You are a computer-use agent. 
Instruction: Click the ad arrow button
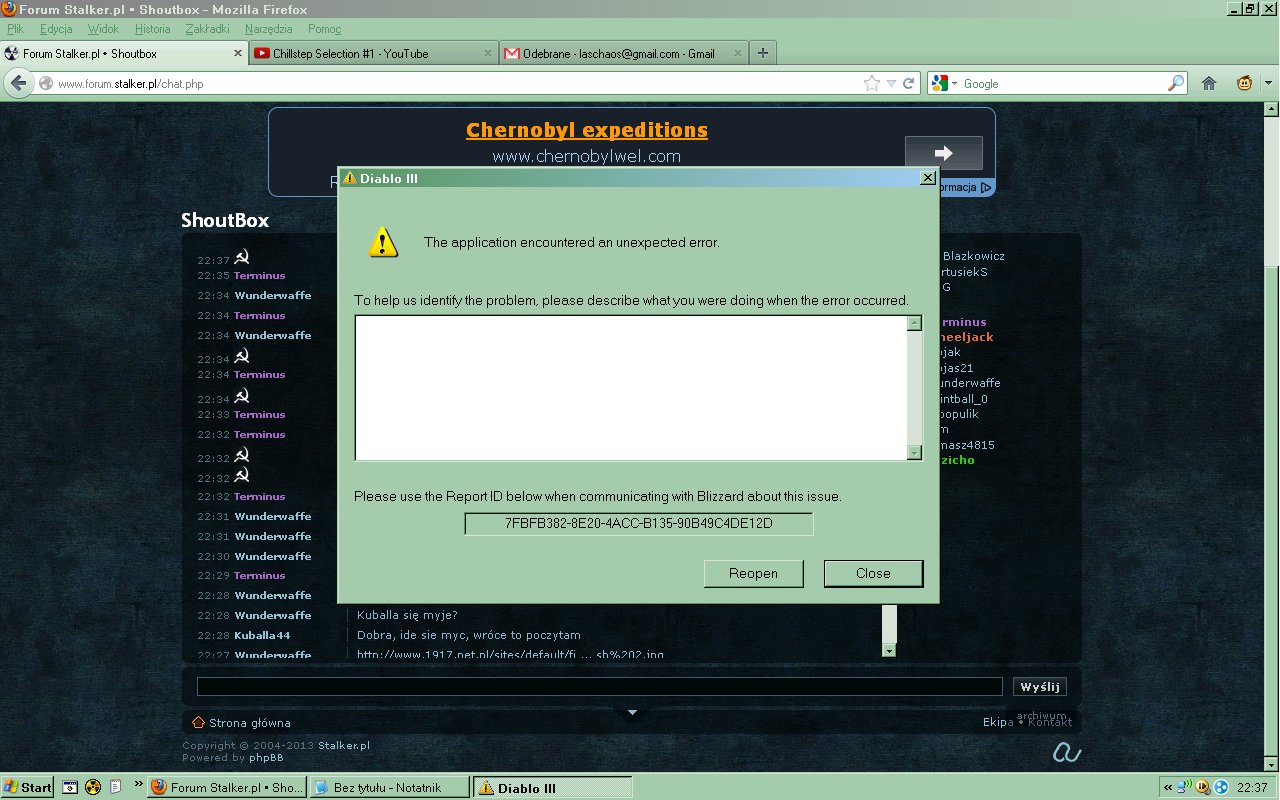coord(943,153)
